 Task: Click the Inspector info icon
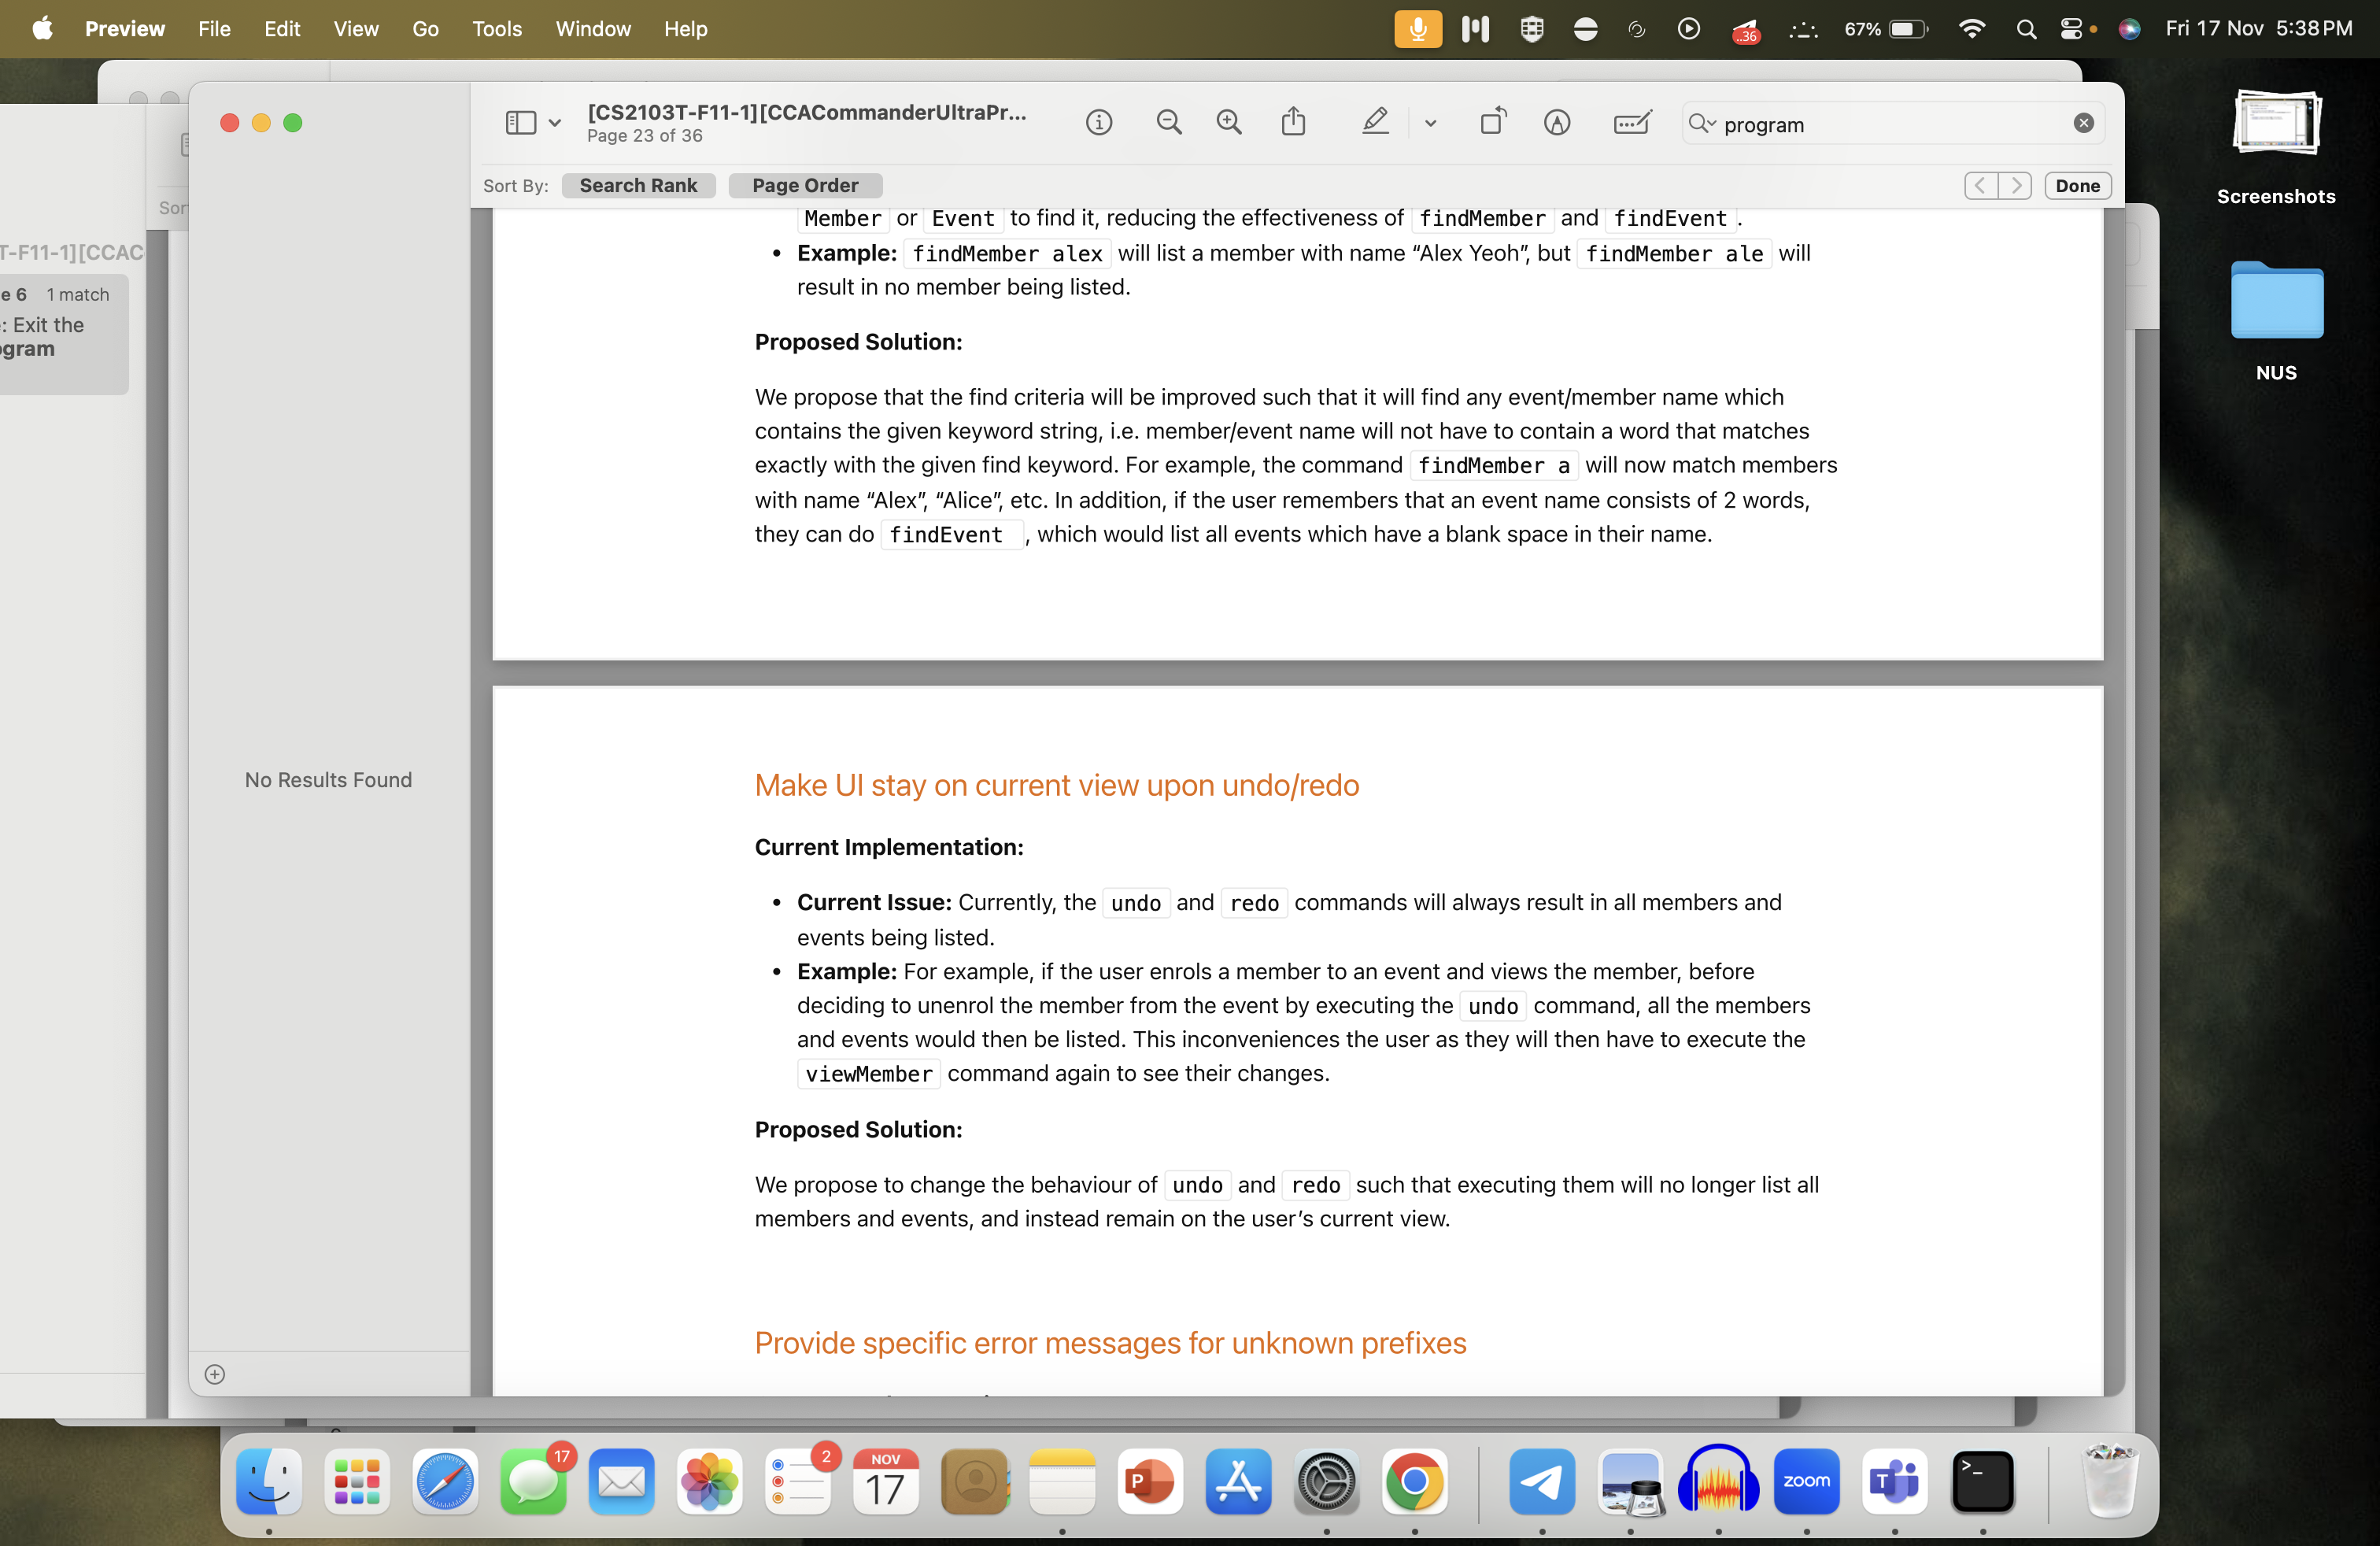1099,122
